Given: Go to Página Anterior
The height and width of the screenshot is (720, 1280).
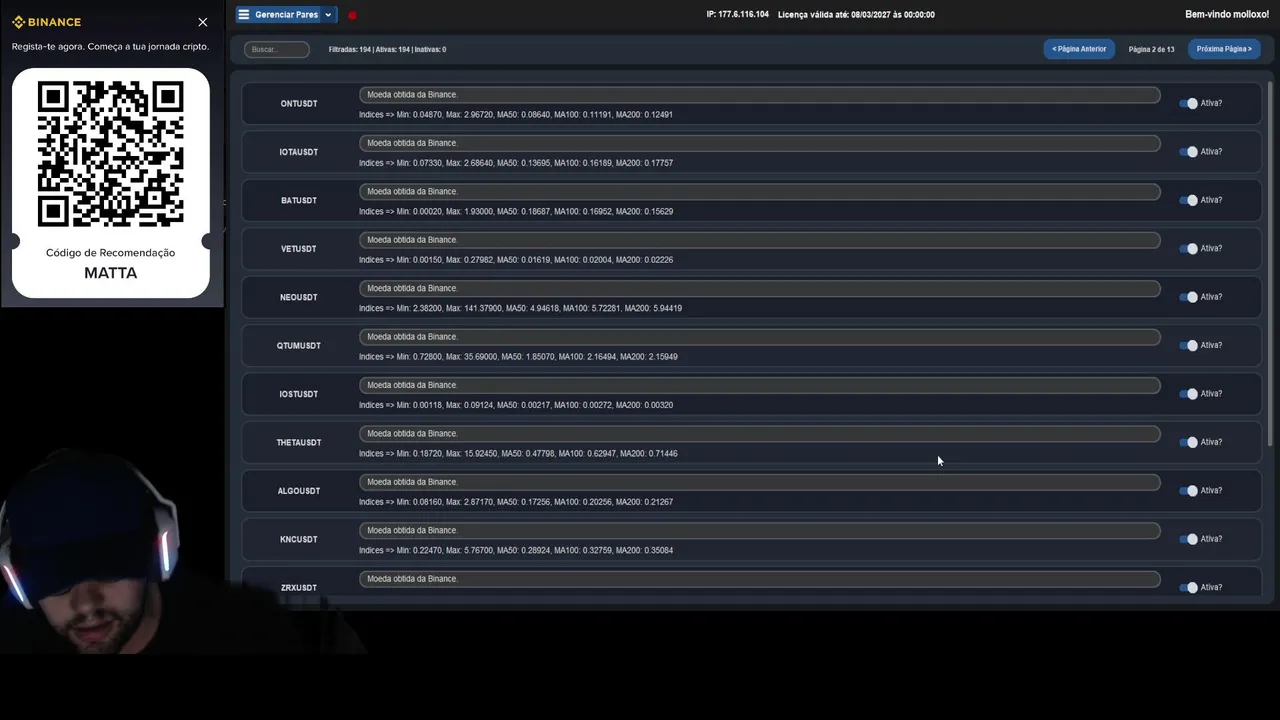Looking at the screenshot, I should click(1079, 49).
